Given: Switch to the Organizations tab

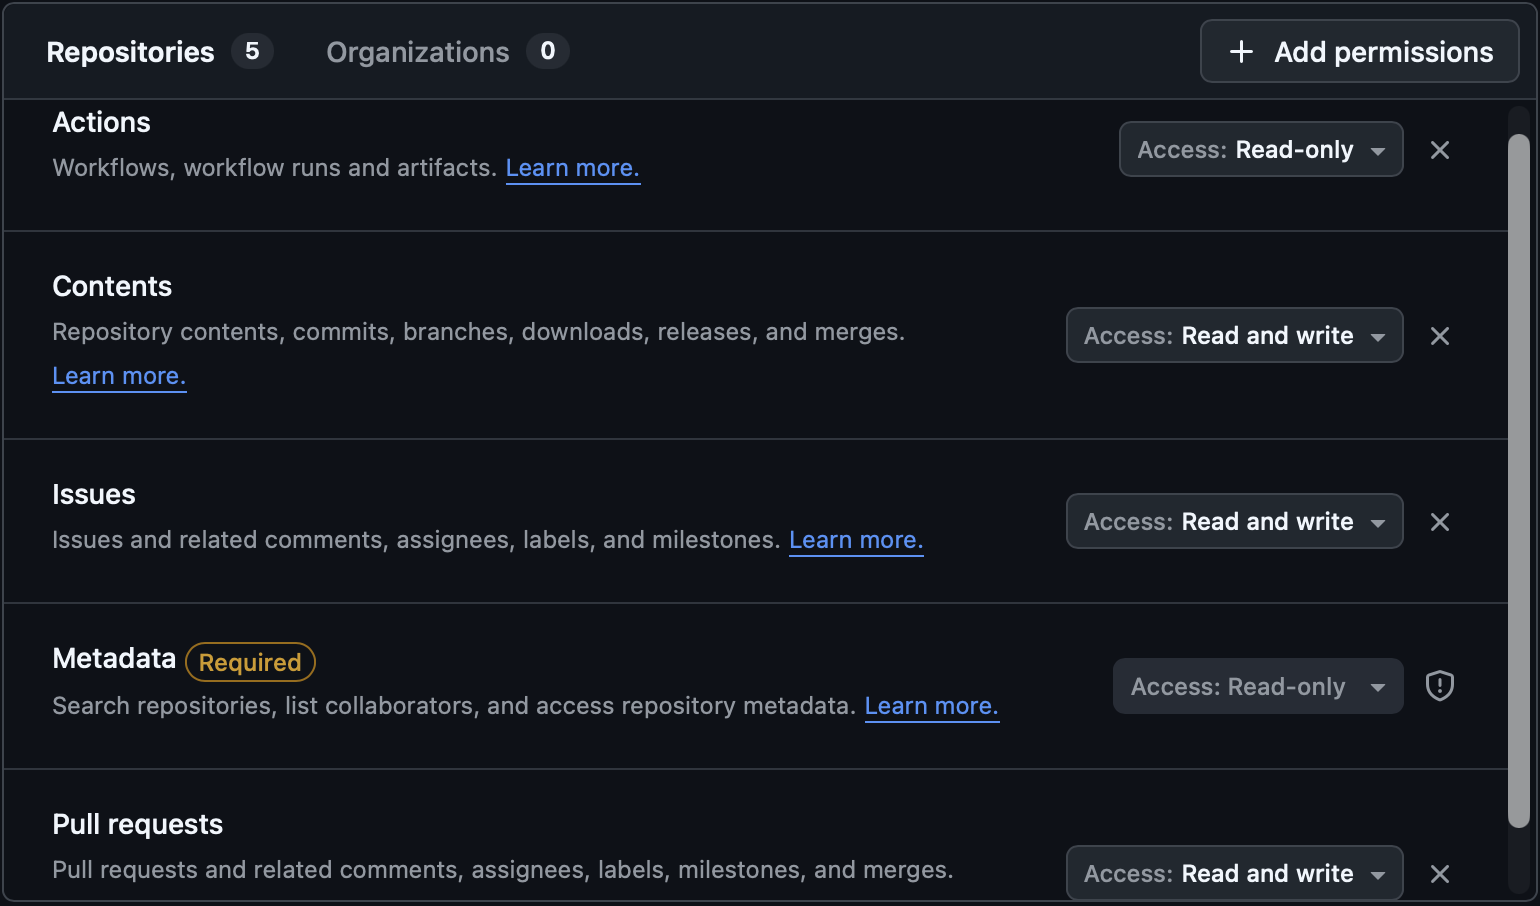Looking at the screenshot, I should tap(418, 51).
